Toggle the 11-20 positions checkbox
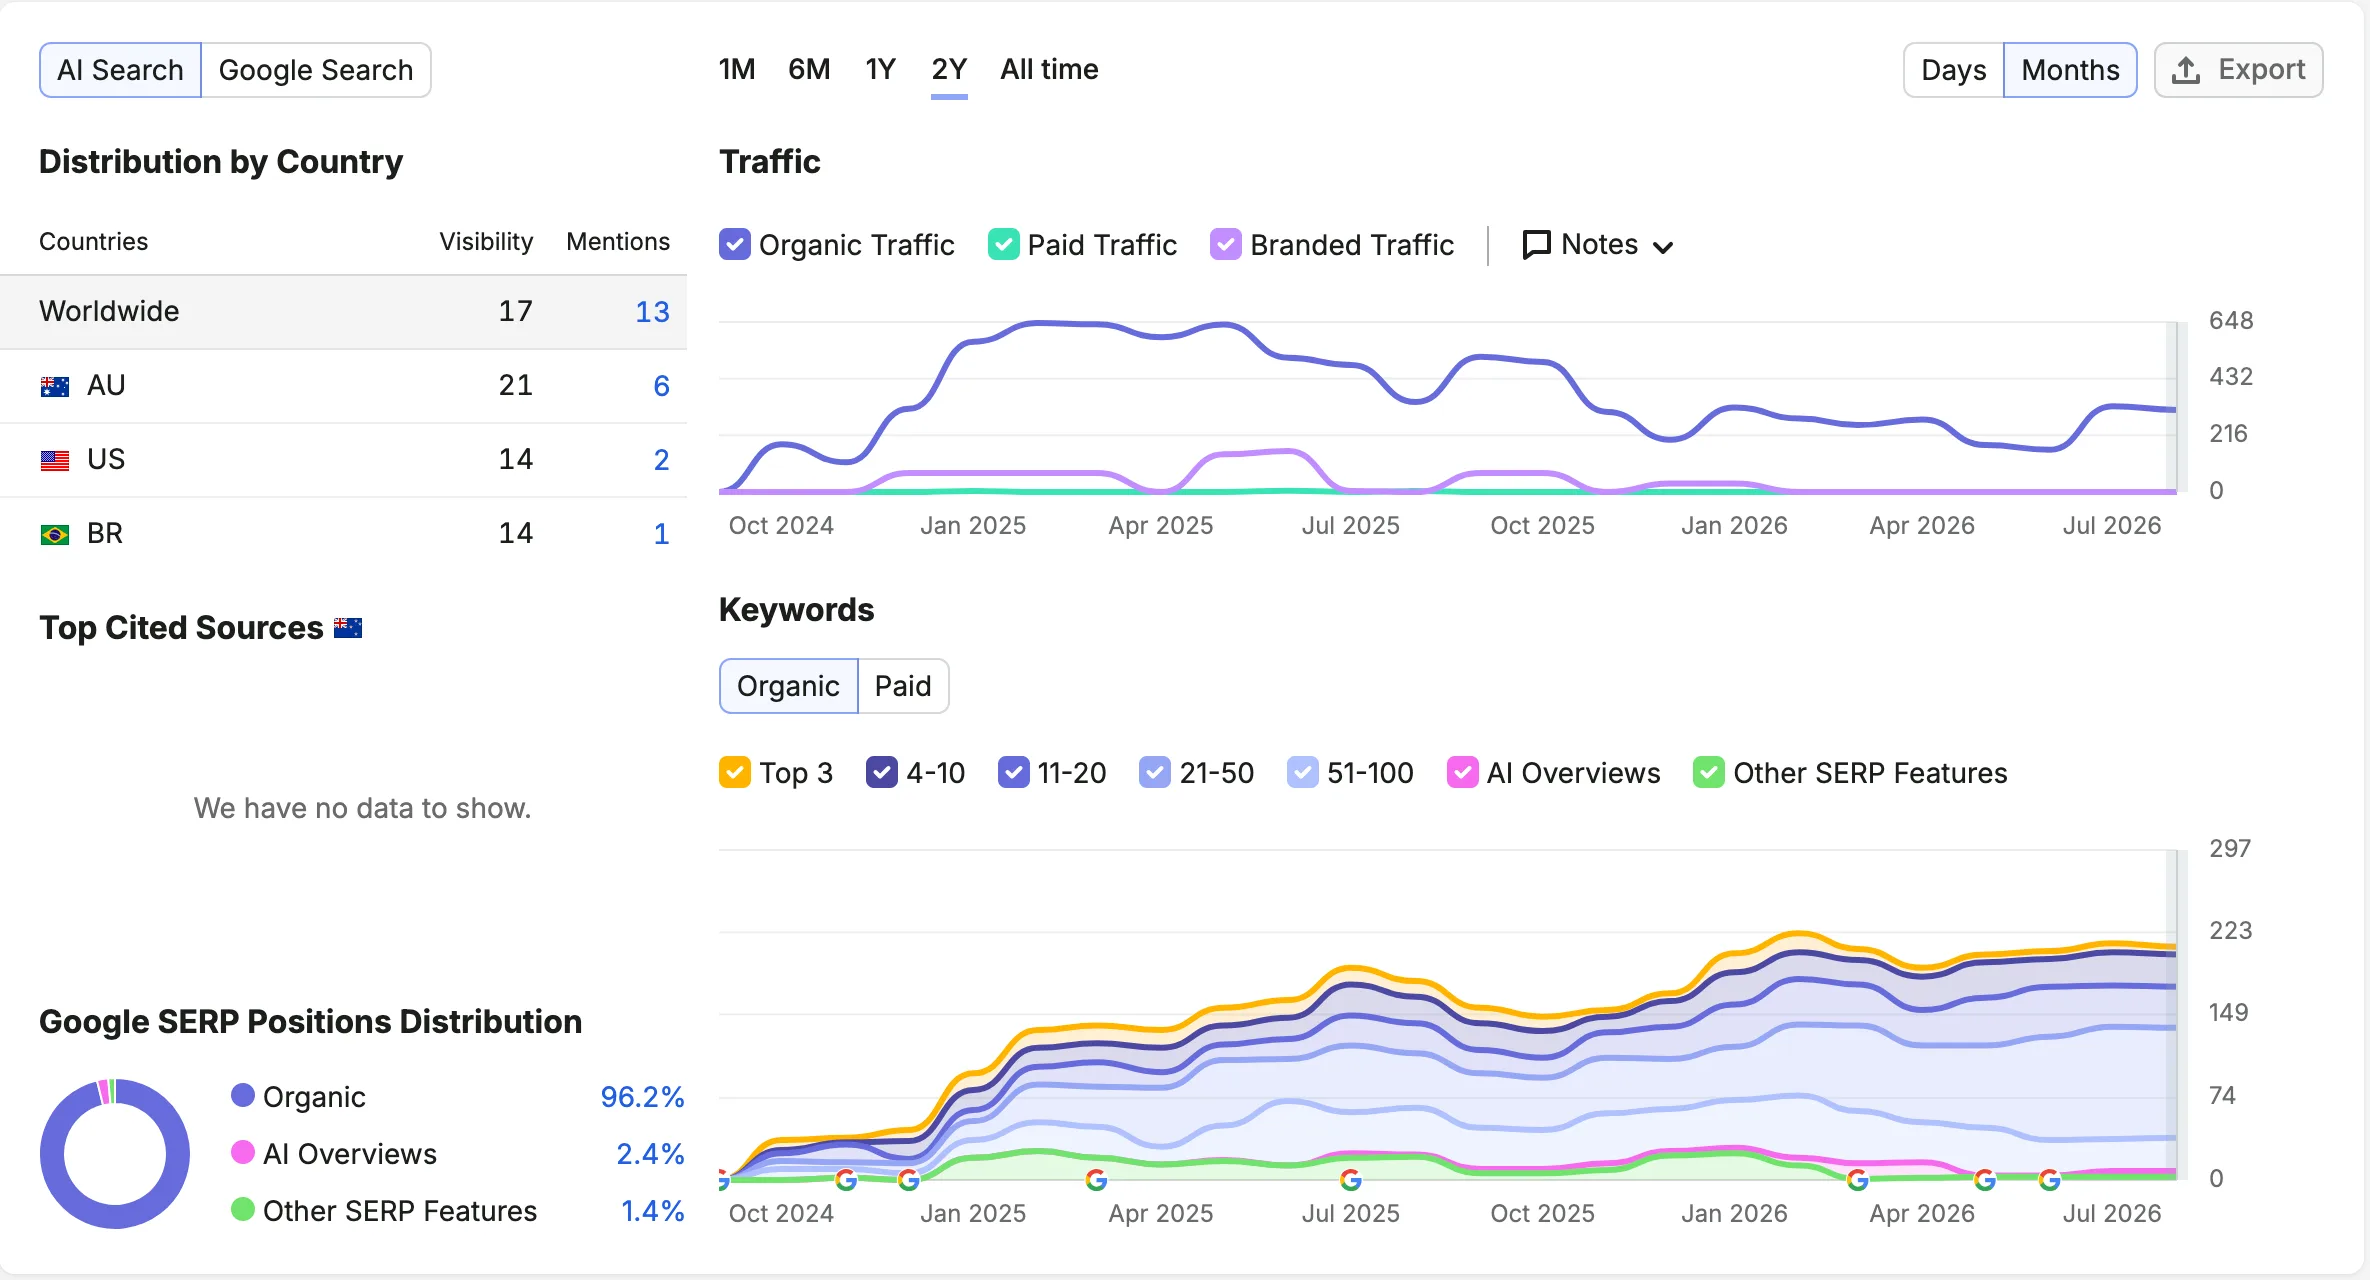The image size is (2370, 1280). point(1014,773)
